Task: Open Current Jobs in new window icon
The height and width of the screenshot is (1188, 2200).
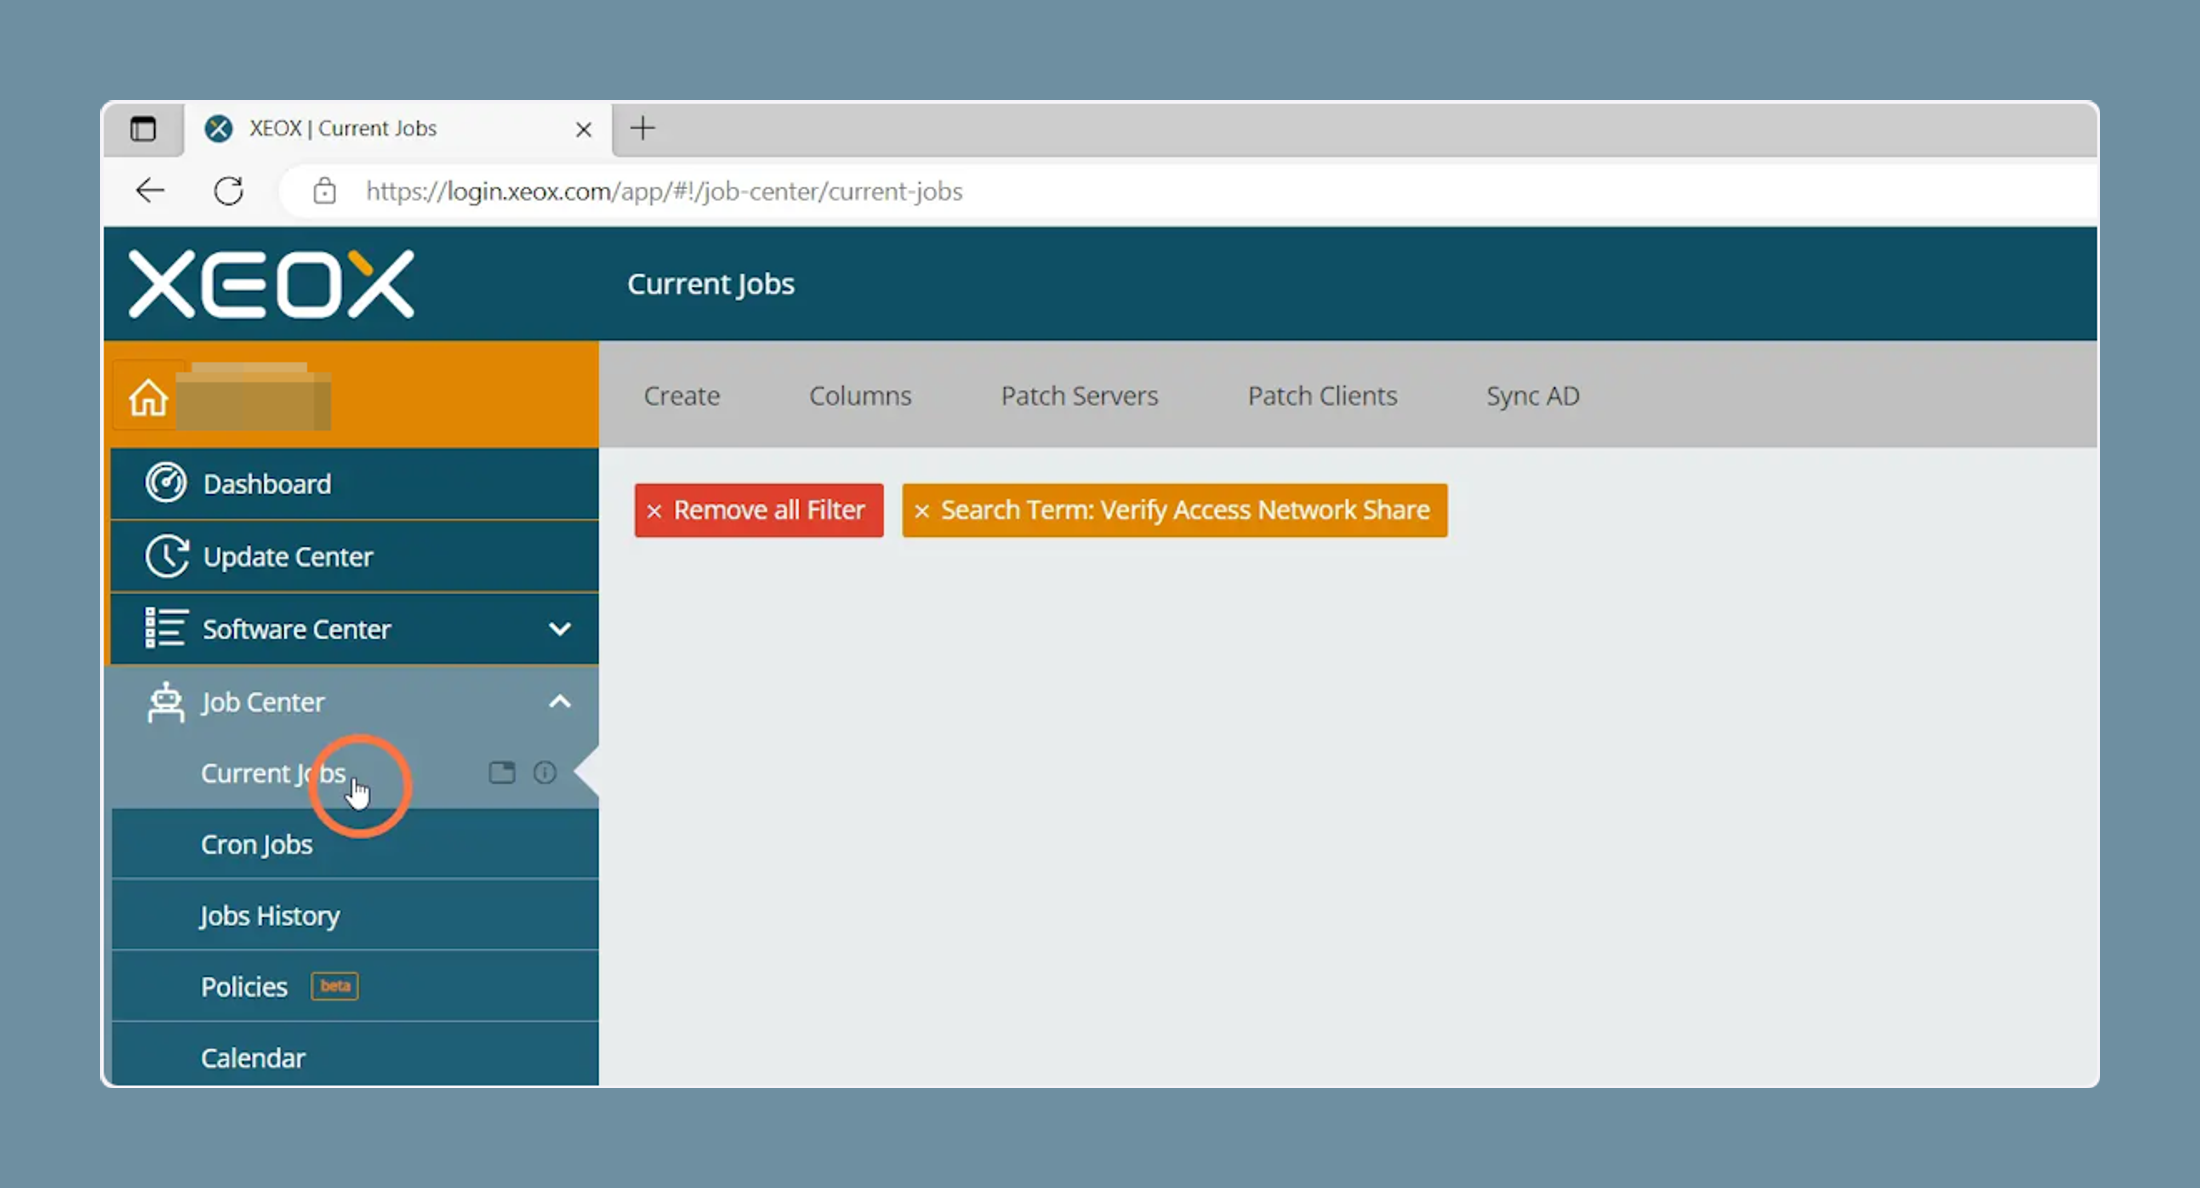Action: click(502, 772)
